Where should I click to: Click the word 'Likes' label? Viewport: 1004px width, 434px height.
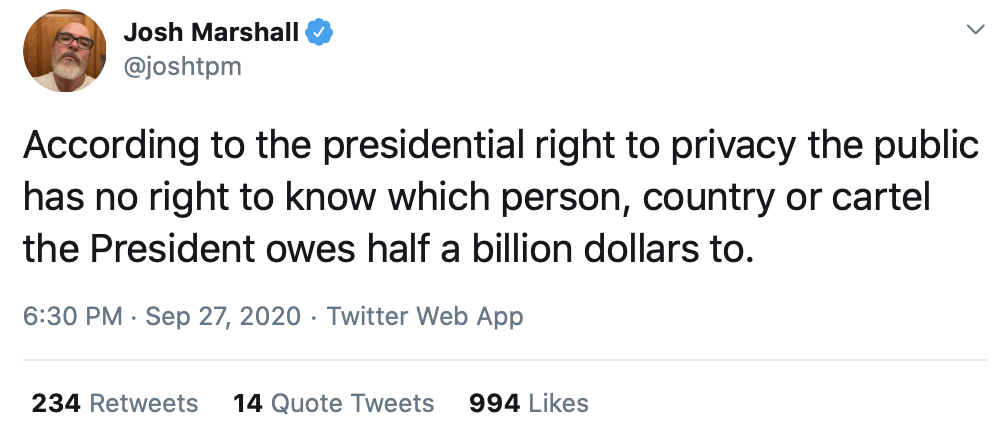(x=558, y=404)
